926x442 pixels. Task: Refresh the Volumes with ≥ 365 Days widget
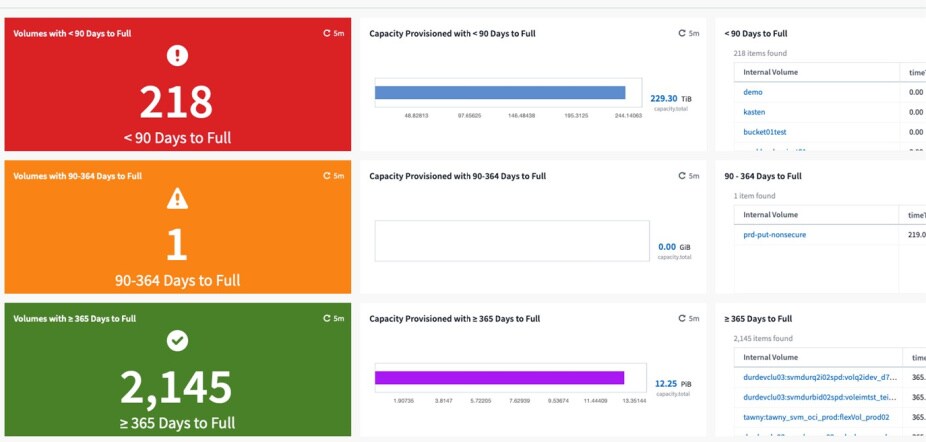tap(326, 319)
